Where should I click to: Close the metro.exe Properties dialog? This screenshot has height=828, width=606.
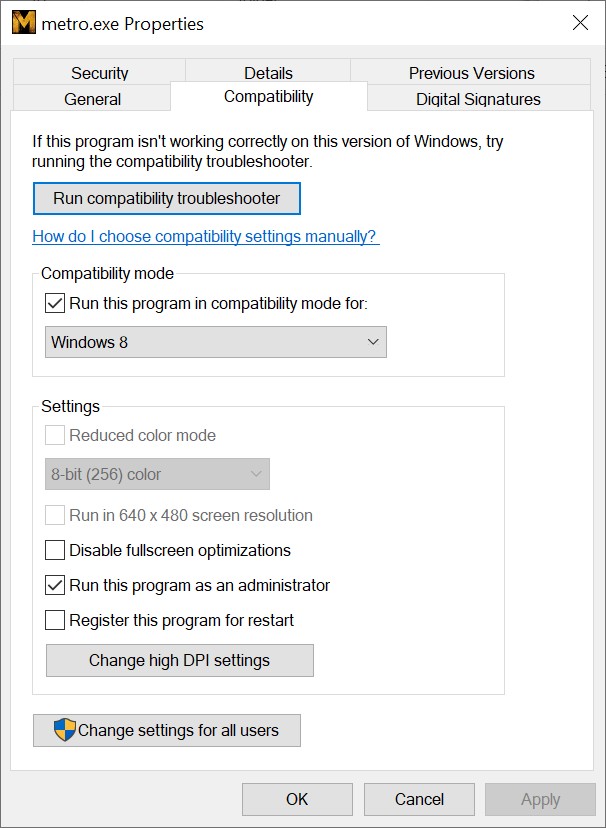580,23
